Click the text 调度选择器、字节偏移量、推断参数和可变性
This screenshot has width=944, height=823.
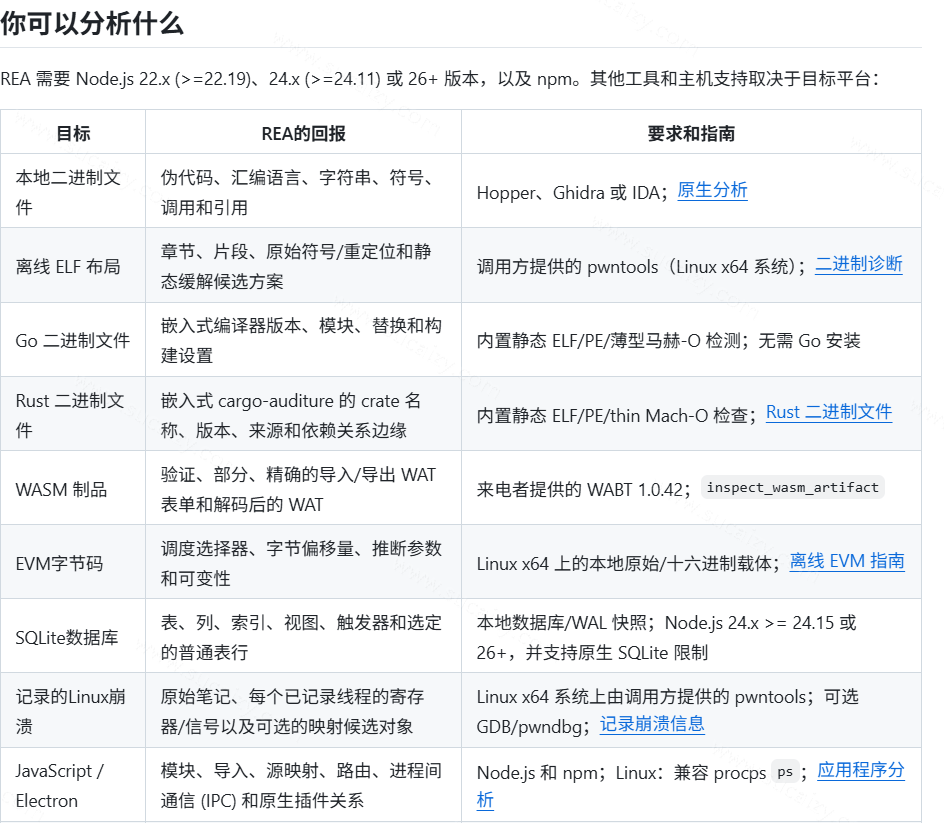coord(301,563)
